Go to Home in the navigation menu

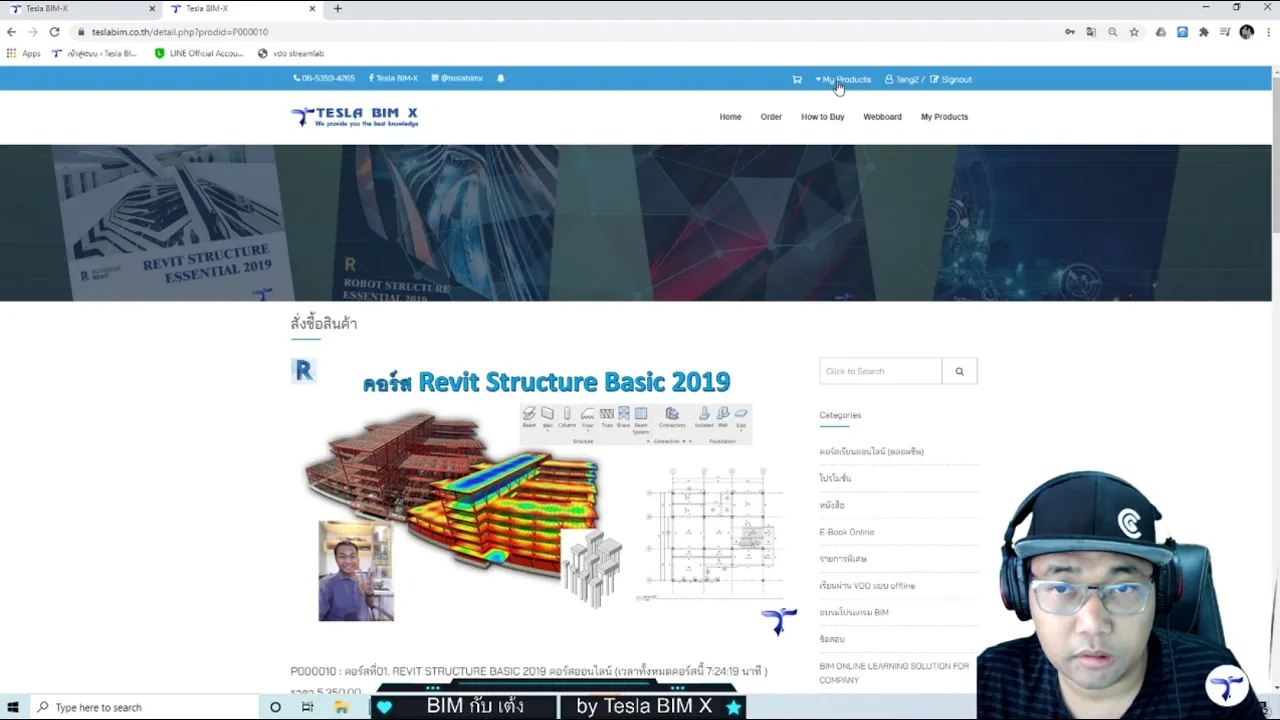coord(730,117)
